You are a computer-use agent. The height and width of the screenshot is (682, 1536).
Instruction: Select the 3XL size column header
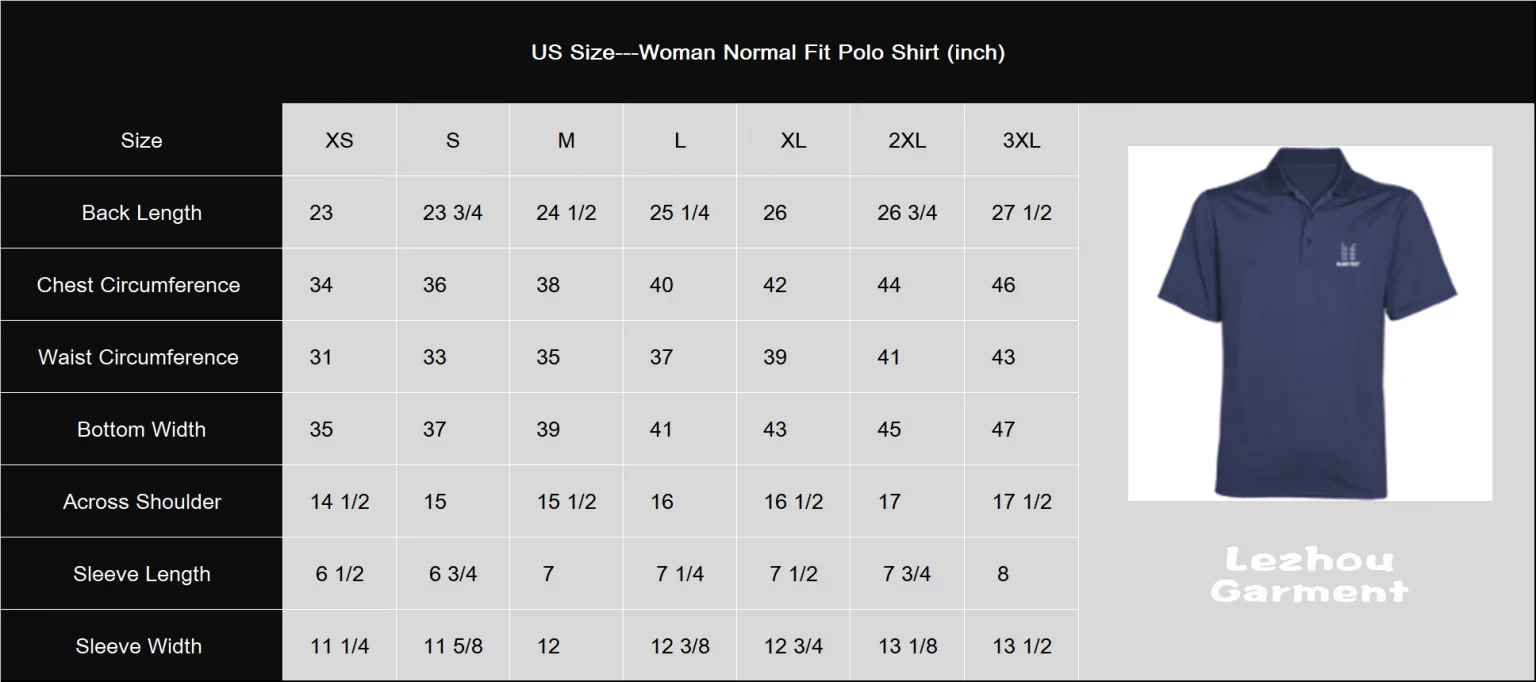click(x=1021, y=141)
